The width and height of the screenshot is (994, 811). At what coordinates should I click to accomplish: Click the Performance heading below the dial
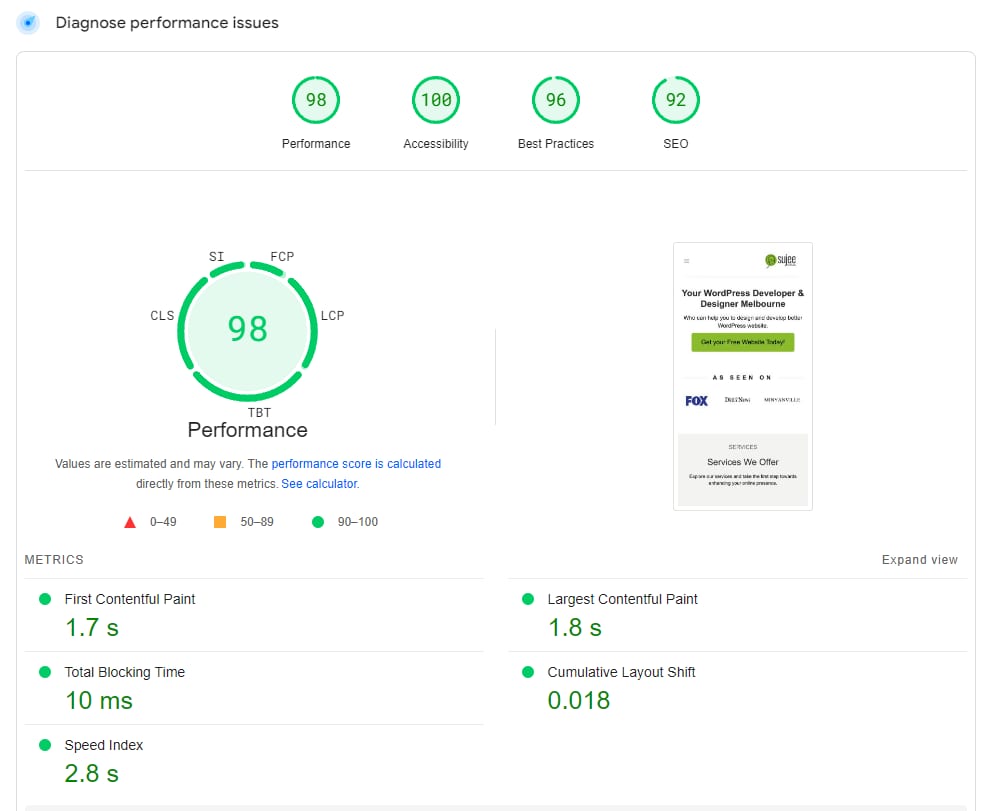pos(247,430)
